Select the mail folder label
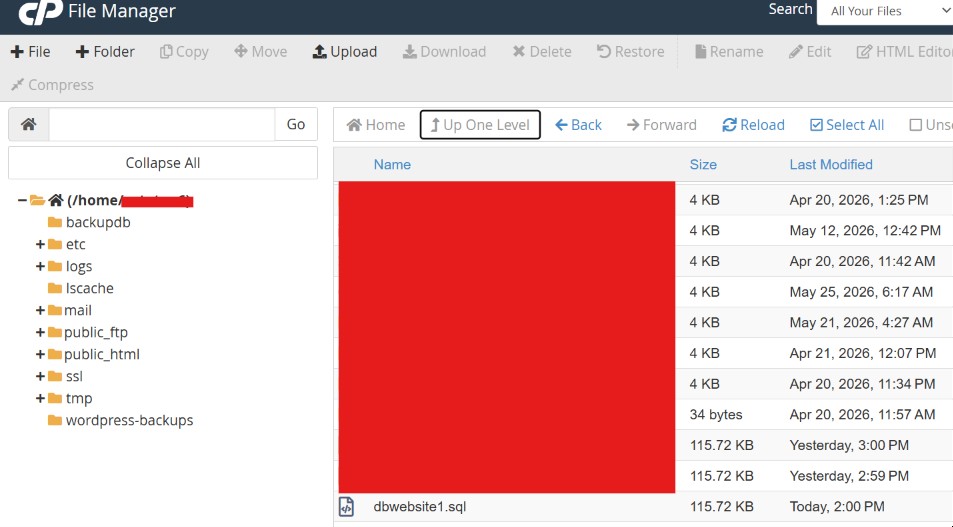The height and width of the screenshot is (527, 953). (x=78, y=310)
